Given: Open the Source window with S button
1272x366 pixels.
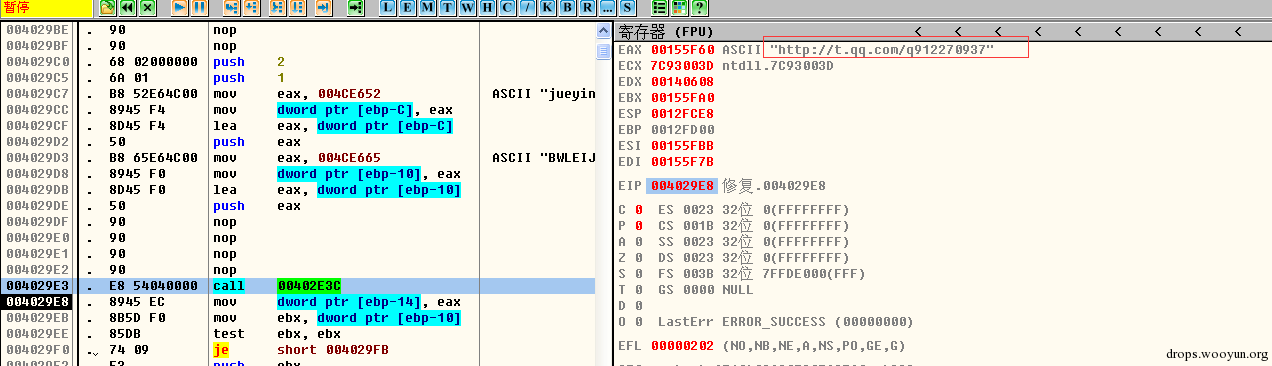Looking at the screenshot, I should click(627, 7).
